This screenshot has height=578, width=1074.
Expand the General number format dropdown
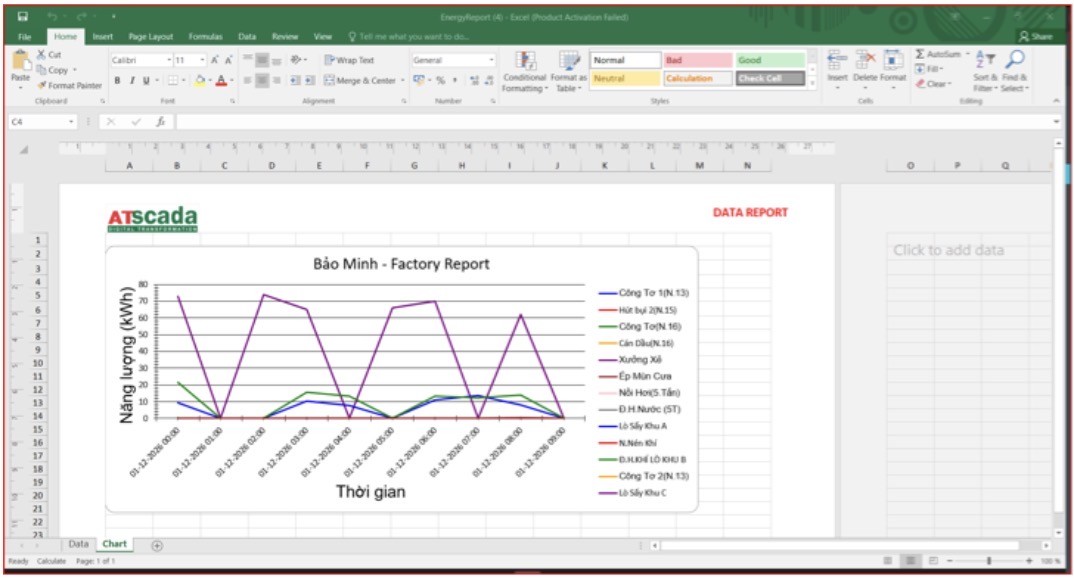(491, 60)
